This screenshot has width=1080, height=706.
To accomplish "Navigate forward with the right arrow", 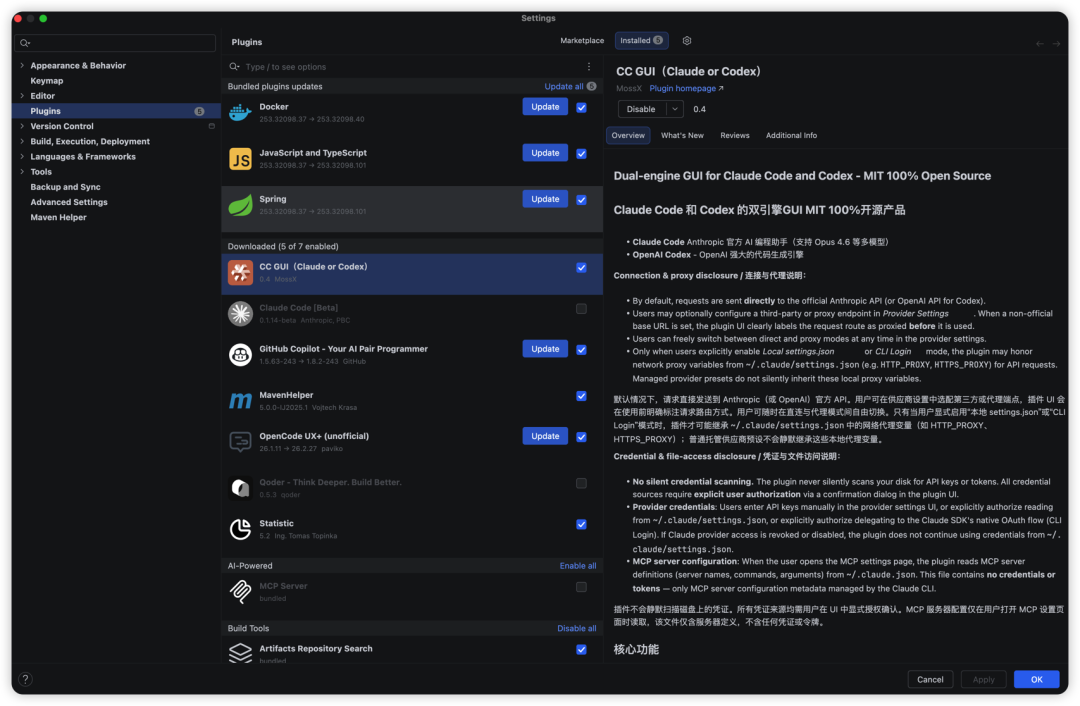I will 1056,43.
